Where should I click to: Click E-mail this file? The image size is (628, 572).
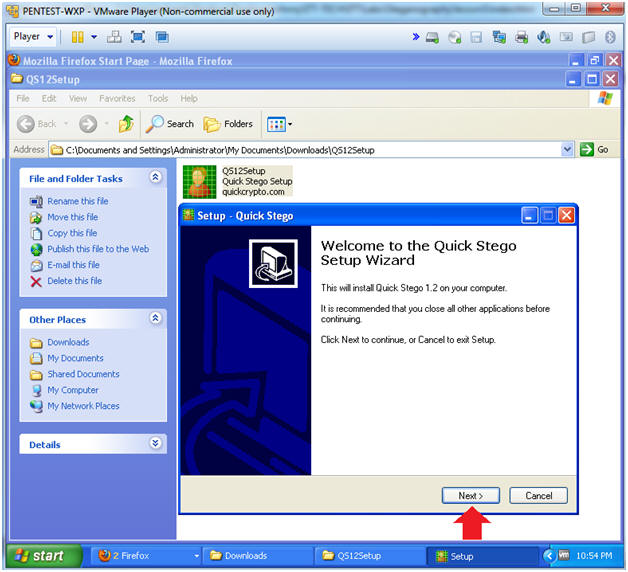coord(73,265)
